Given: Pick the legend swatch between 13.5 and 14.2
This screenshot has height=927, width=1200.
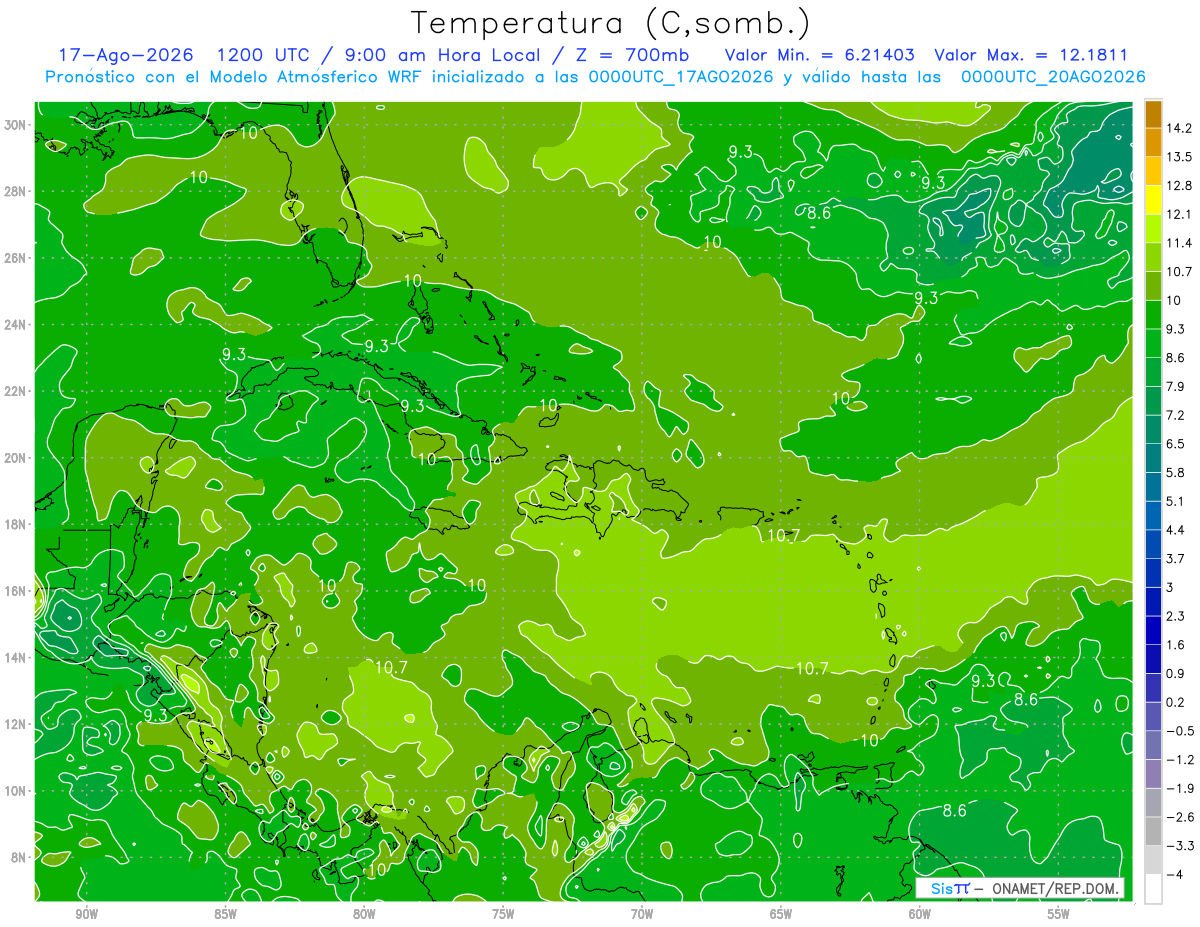Looking at the screenshot, I should [x=1153, y=143].
